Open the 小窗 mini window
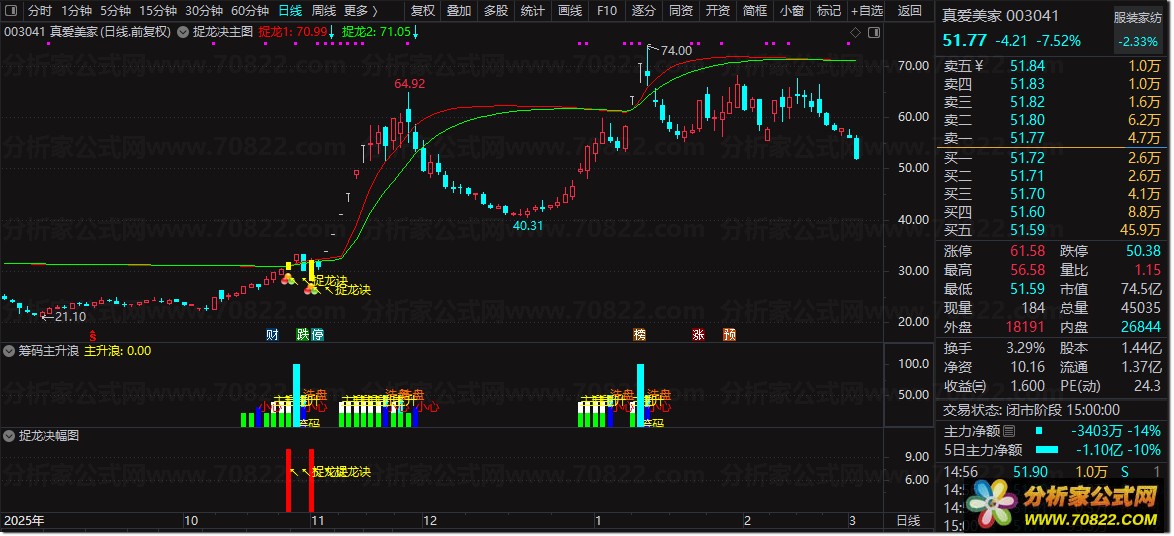 click(x=791, y=11)
